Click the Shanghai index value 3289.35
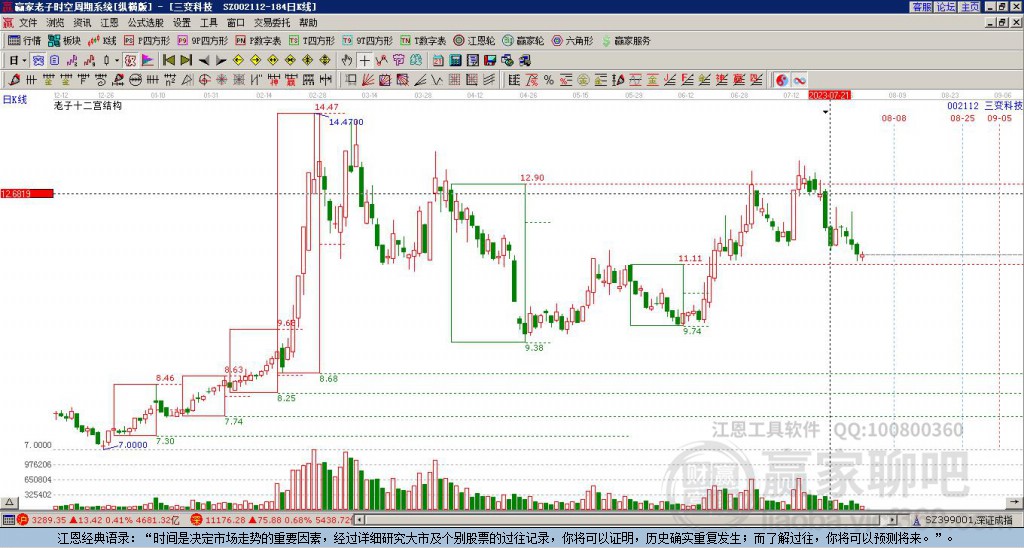The image size is (1024, 548). (49, 520)
